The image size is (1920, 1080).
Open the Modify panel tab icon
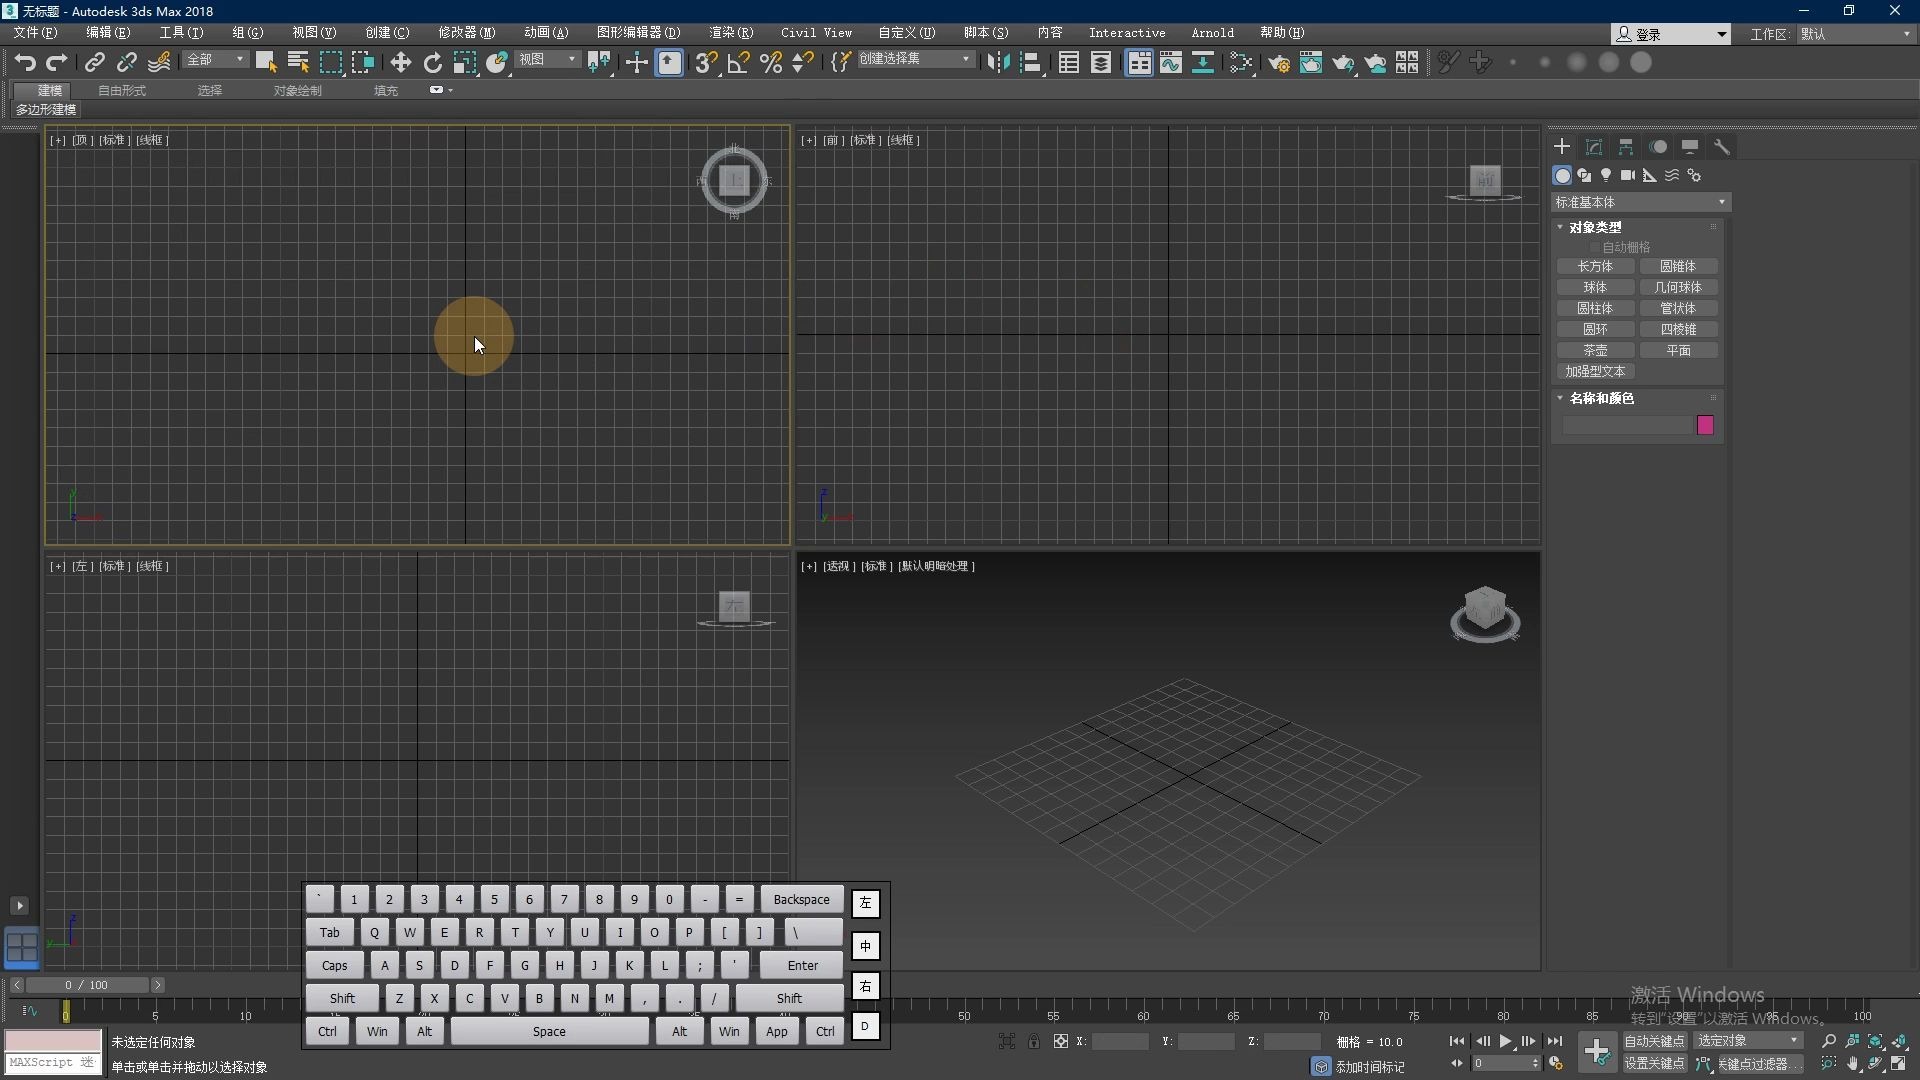(1594, 147)
